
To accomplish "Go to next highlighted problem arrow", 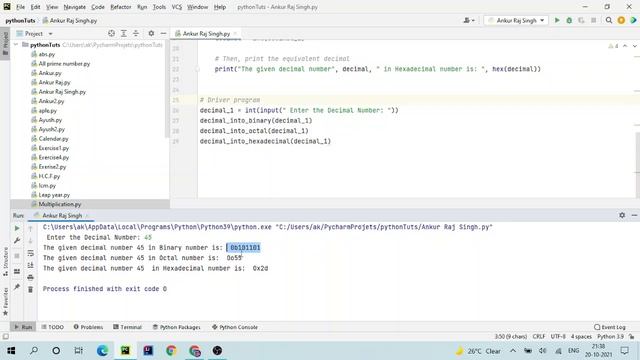I will pos(634,46).
